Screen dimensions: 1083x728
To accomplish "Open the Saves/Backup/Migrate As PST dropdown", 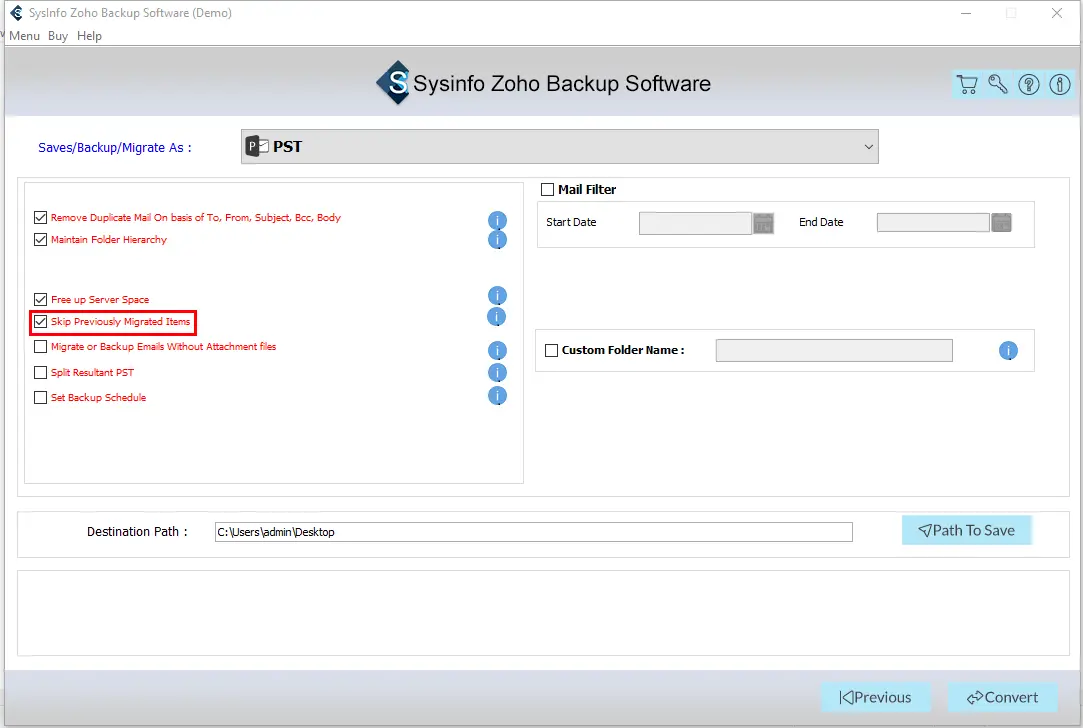I will point(559,146).
